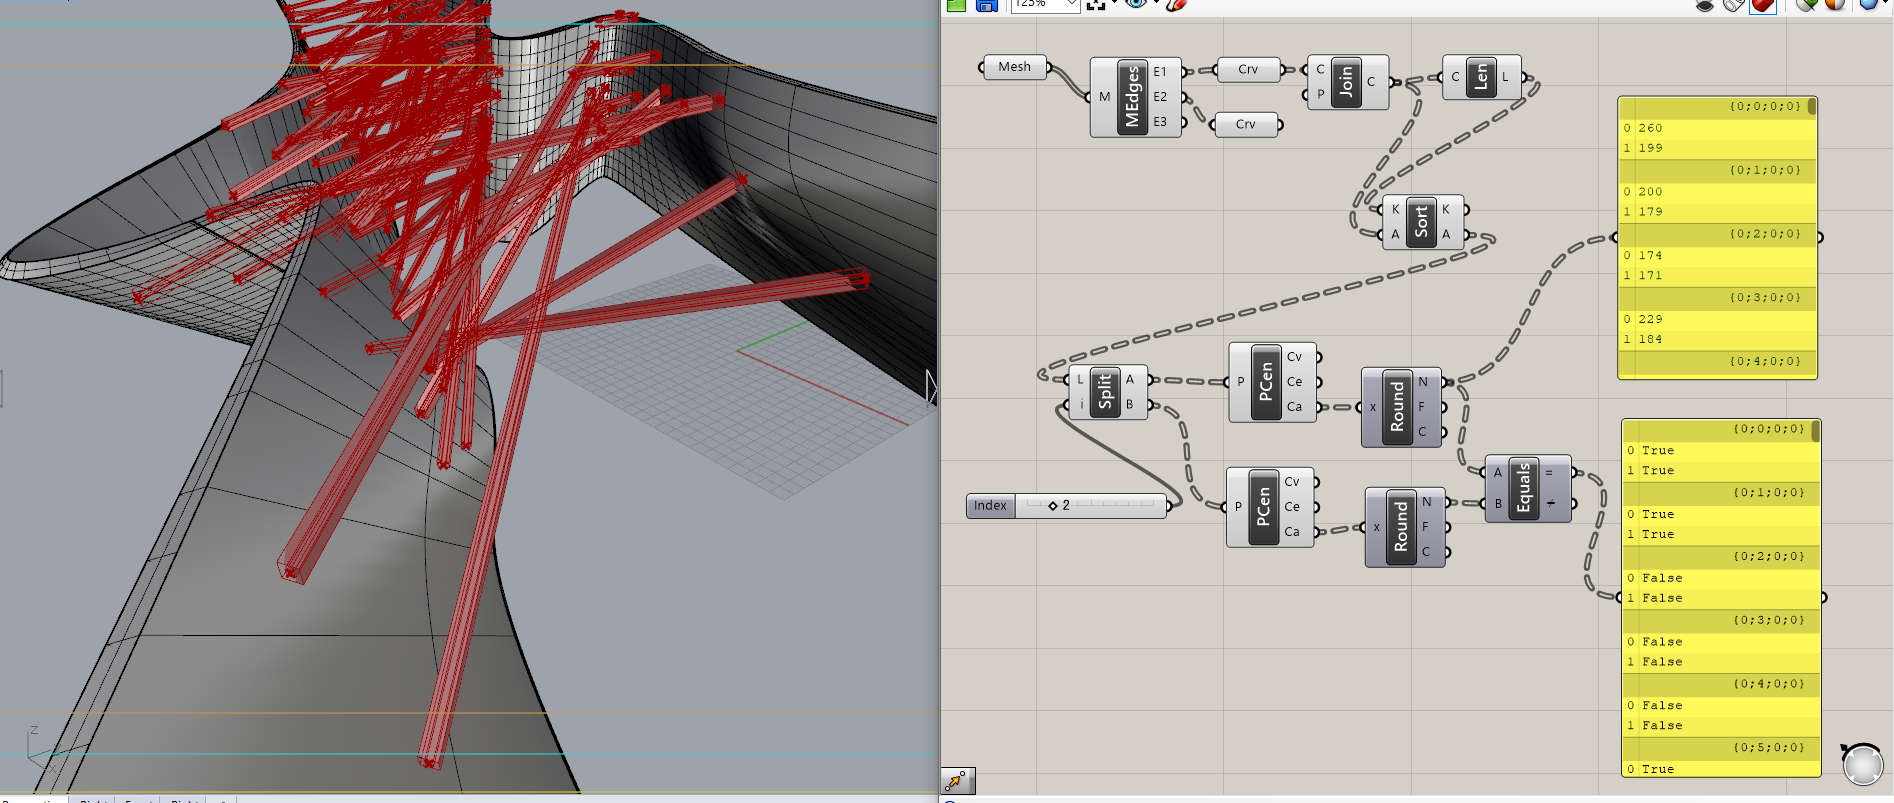1894x803 pixels.
Task: Turn off Rhino preview with the closed-eye icon
Action: point(1704,5)
